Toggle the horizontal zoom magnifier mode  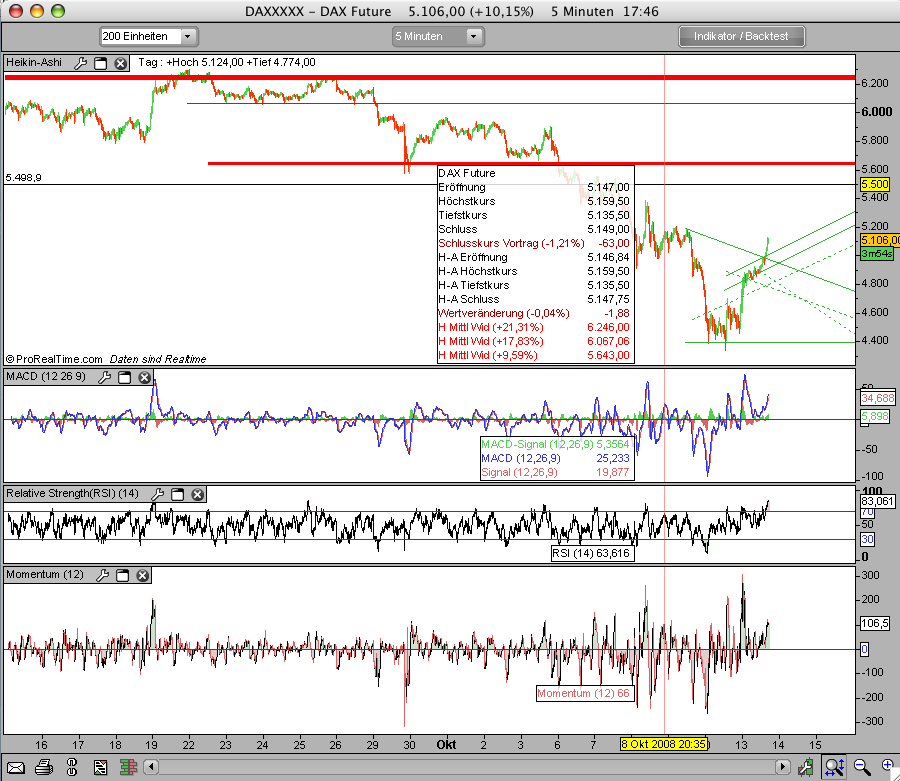click(833, 767)
